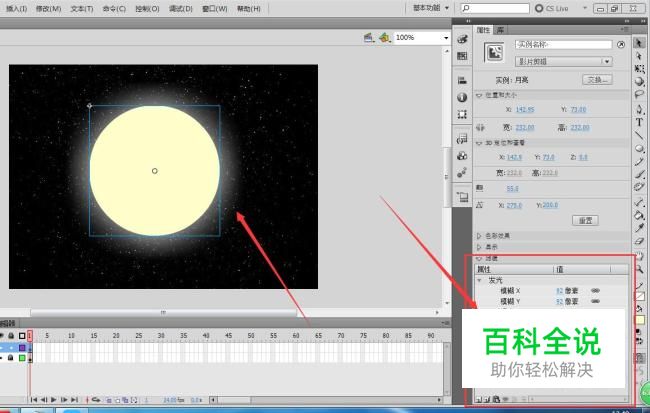
Task: Expand the 色彩效果 section
Action: tap(479, 236)
